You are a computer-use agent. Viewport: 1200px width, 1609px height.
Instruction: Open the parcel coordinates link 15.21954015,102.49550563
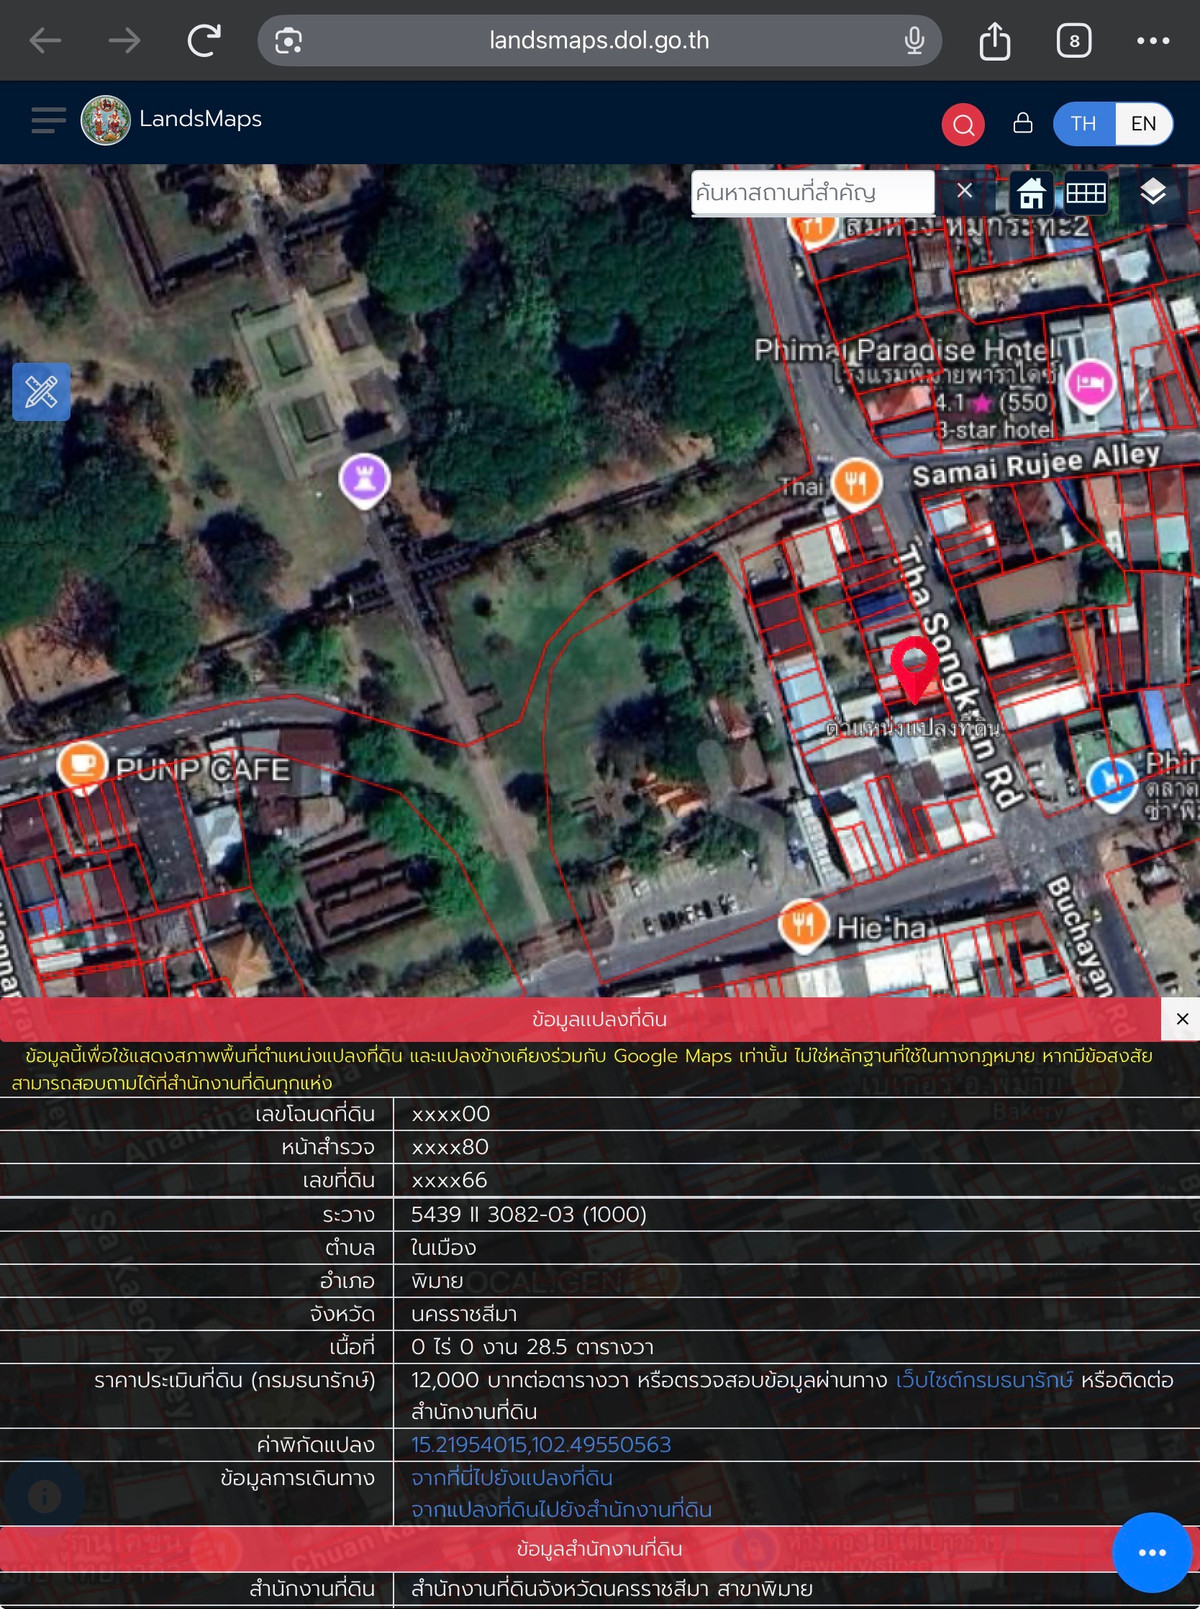(x=541, y=1445)
